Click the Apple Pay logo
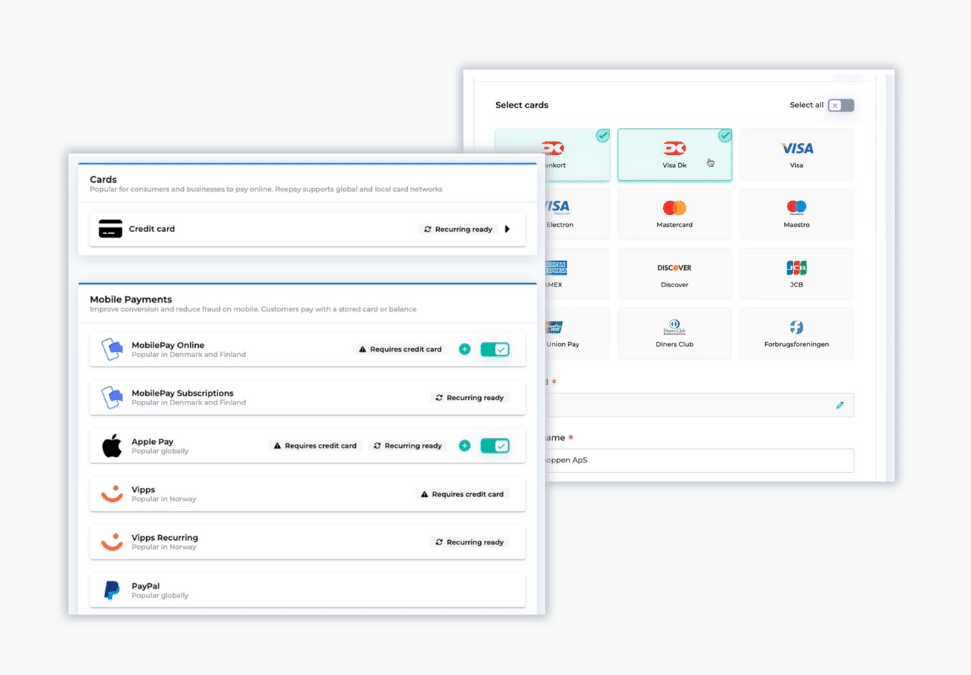This screenshot has height=675, width=971. pos(112,446)
